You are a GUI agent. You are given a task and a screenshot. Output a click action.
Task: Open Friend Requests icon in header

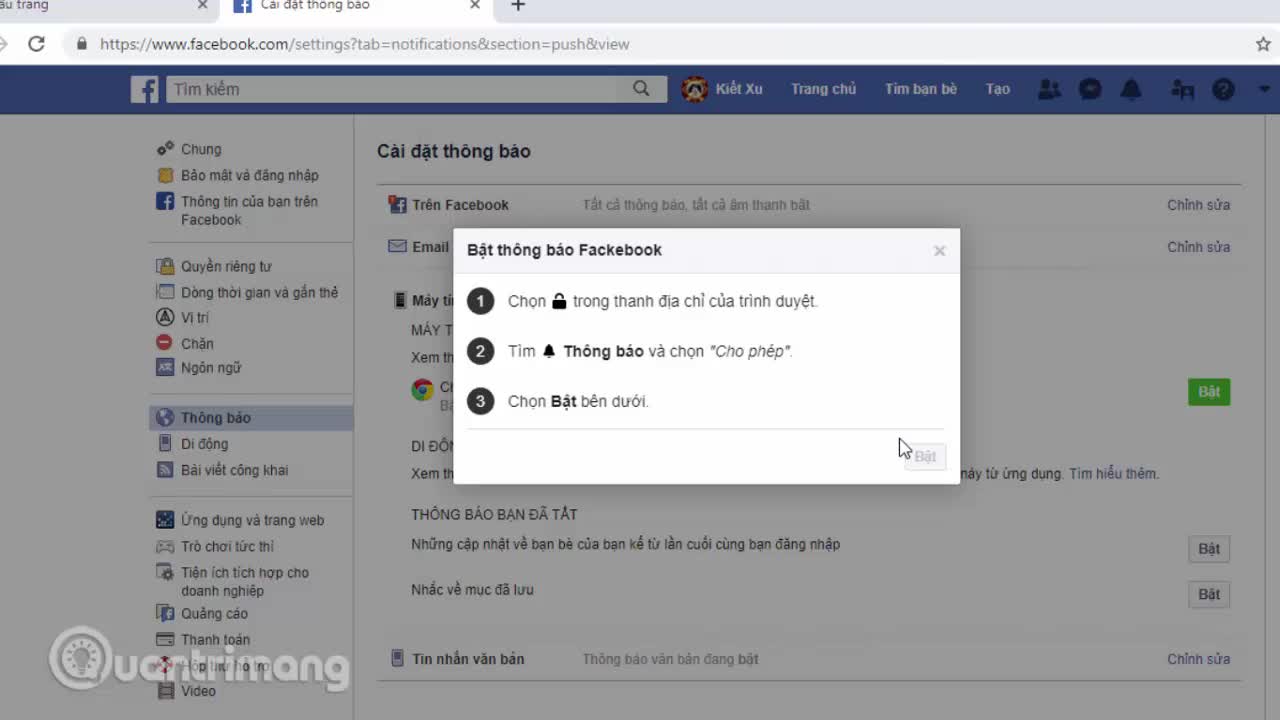click(1049, 89)
